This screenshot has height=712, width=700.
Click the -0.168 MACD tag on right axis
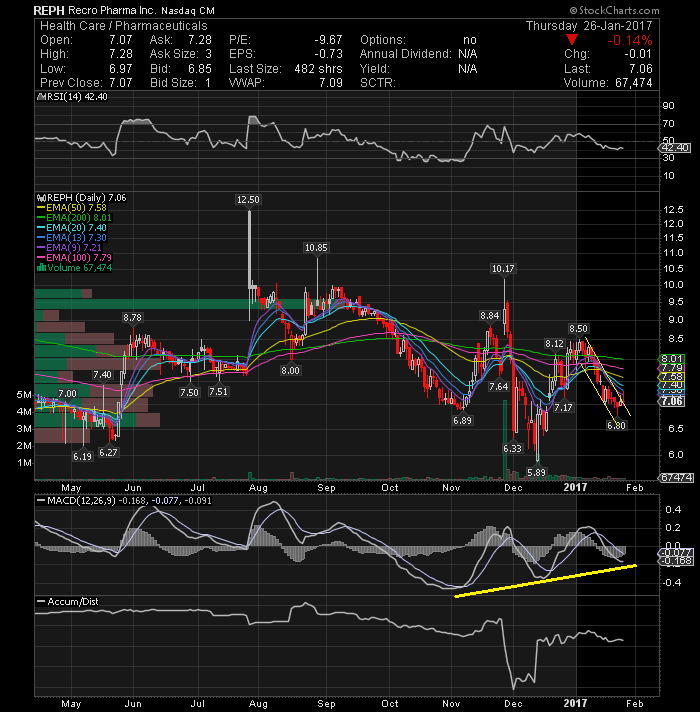pos(675,561)
